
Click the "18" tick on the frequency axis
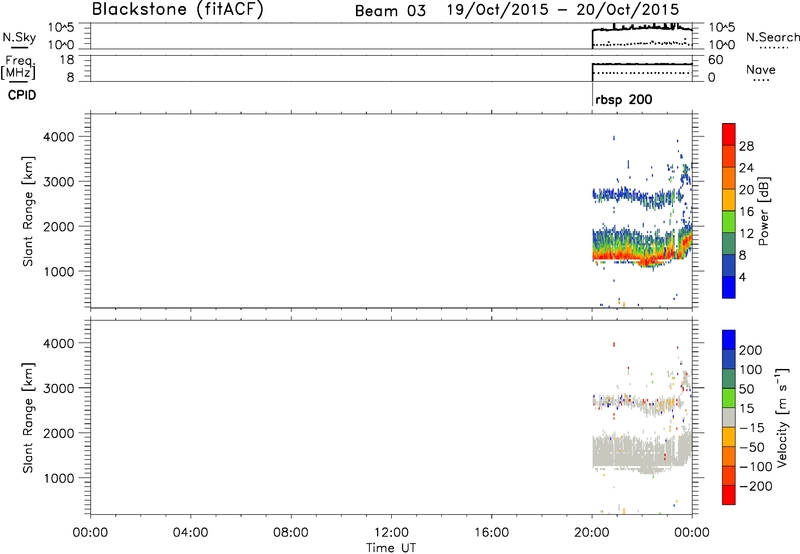pyautogui.click(x=67, y=60)
